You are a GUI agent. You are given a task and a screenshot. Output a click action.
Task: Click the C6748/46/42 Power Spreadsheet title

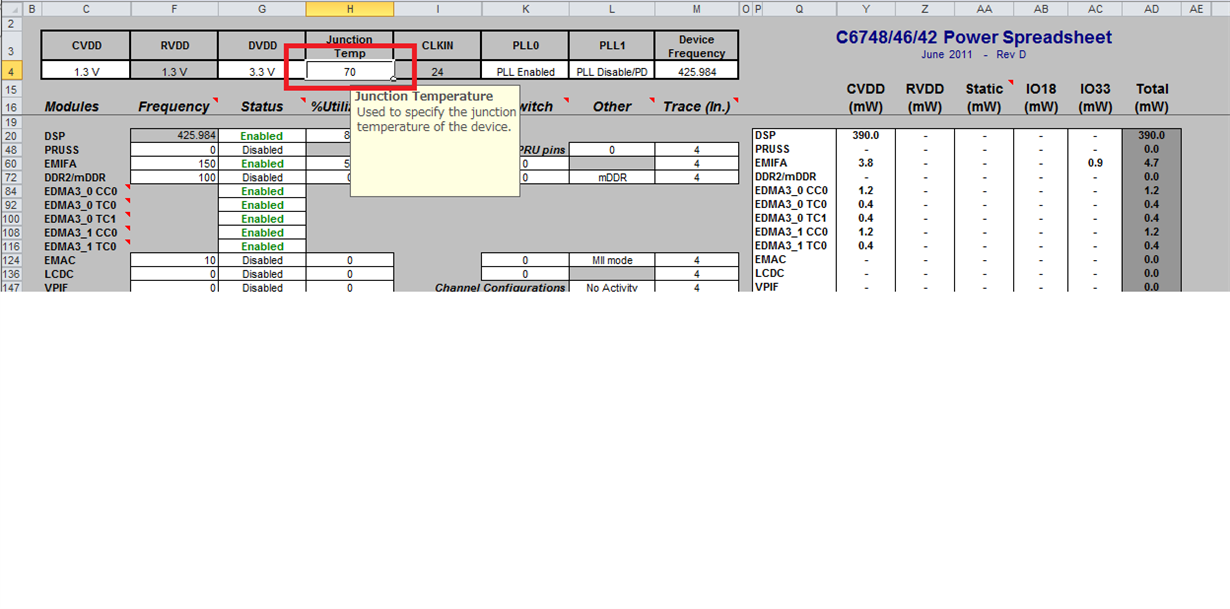click(x=973, y=38)
